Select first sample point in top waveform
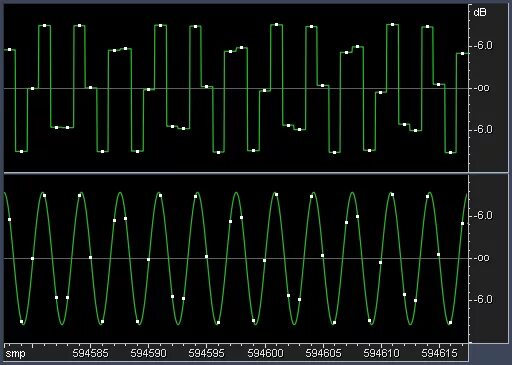Screen dimensions: 512x365 coord(9,50)
